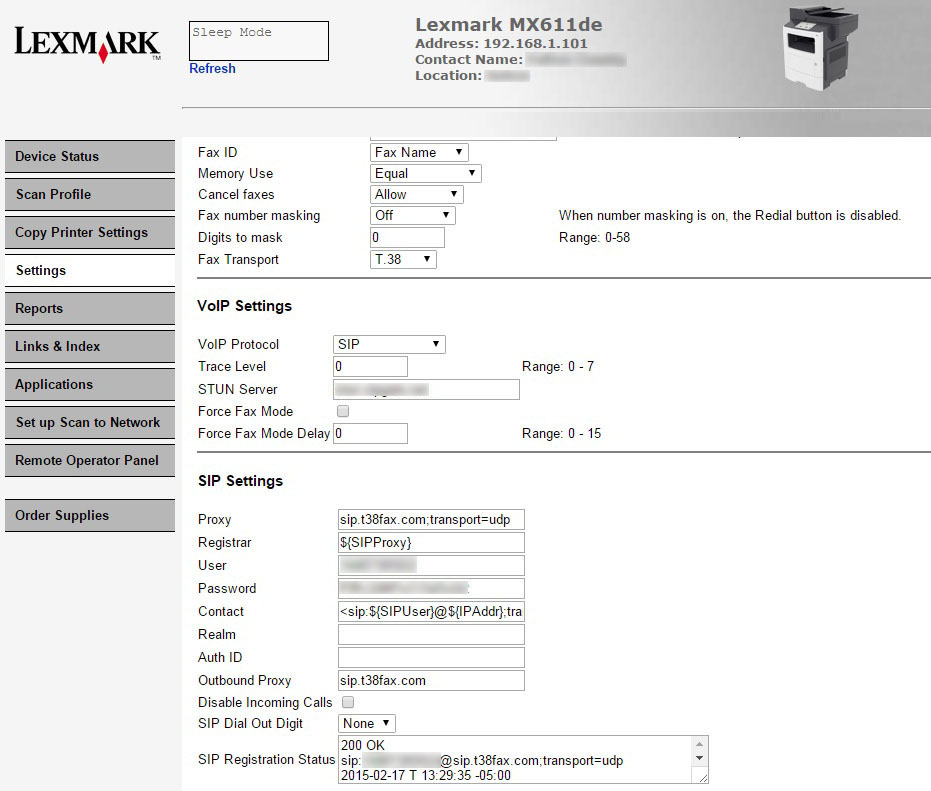The image size is (931, 791).
Task: Click the Auth ID input field
Action: click(431, 657)
